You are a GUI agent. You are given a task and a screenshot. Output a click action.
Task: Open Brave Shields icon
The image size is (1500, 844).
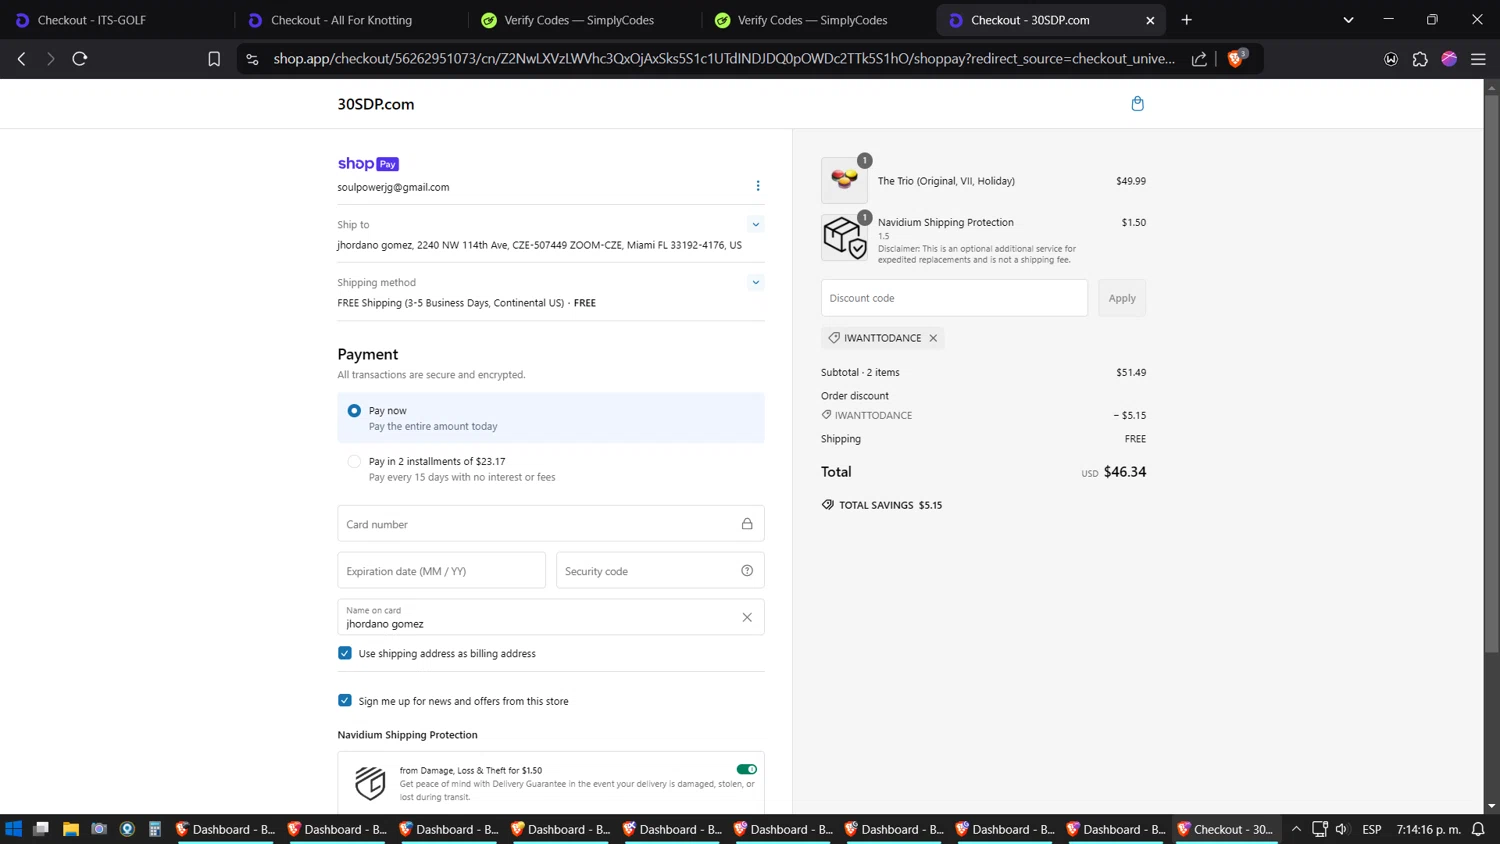1236,59
